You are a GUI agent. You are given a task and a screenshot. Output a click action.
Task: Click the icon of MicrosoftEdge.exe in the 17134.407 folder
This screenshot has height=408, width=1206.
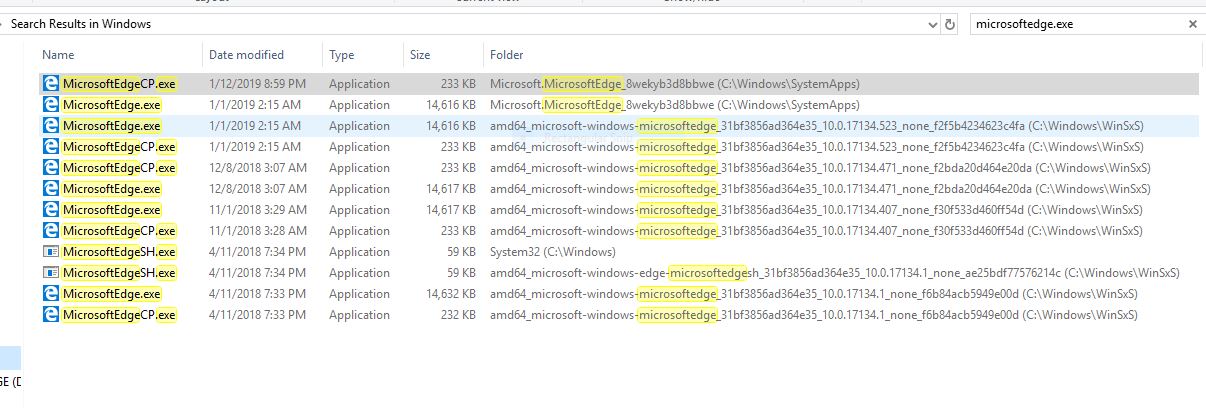(50, 210)
